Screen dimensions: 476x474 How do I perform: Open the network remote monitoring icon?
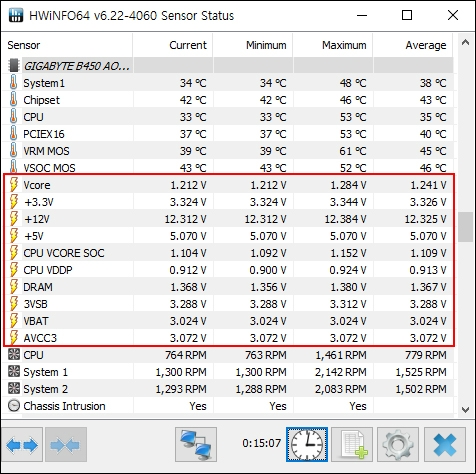tap(196, 445)
